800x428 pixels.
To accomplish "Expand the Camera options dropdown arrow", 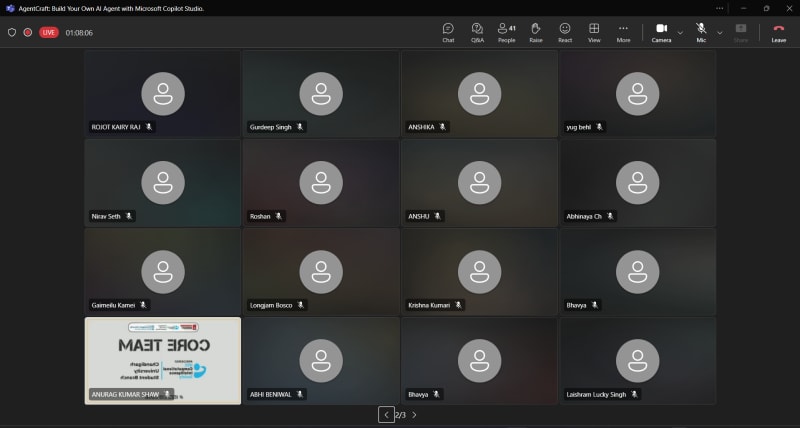I will click(680, 33).
